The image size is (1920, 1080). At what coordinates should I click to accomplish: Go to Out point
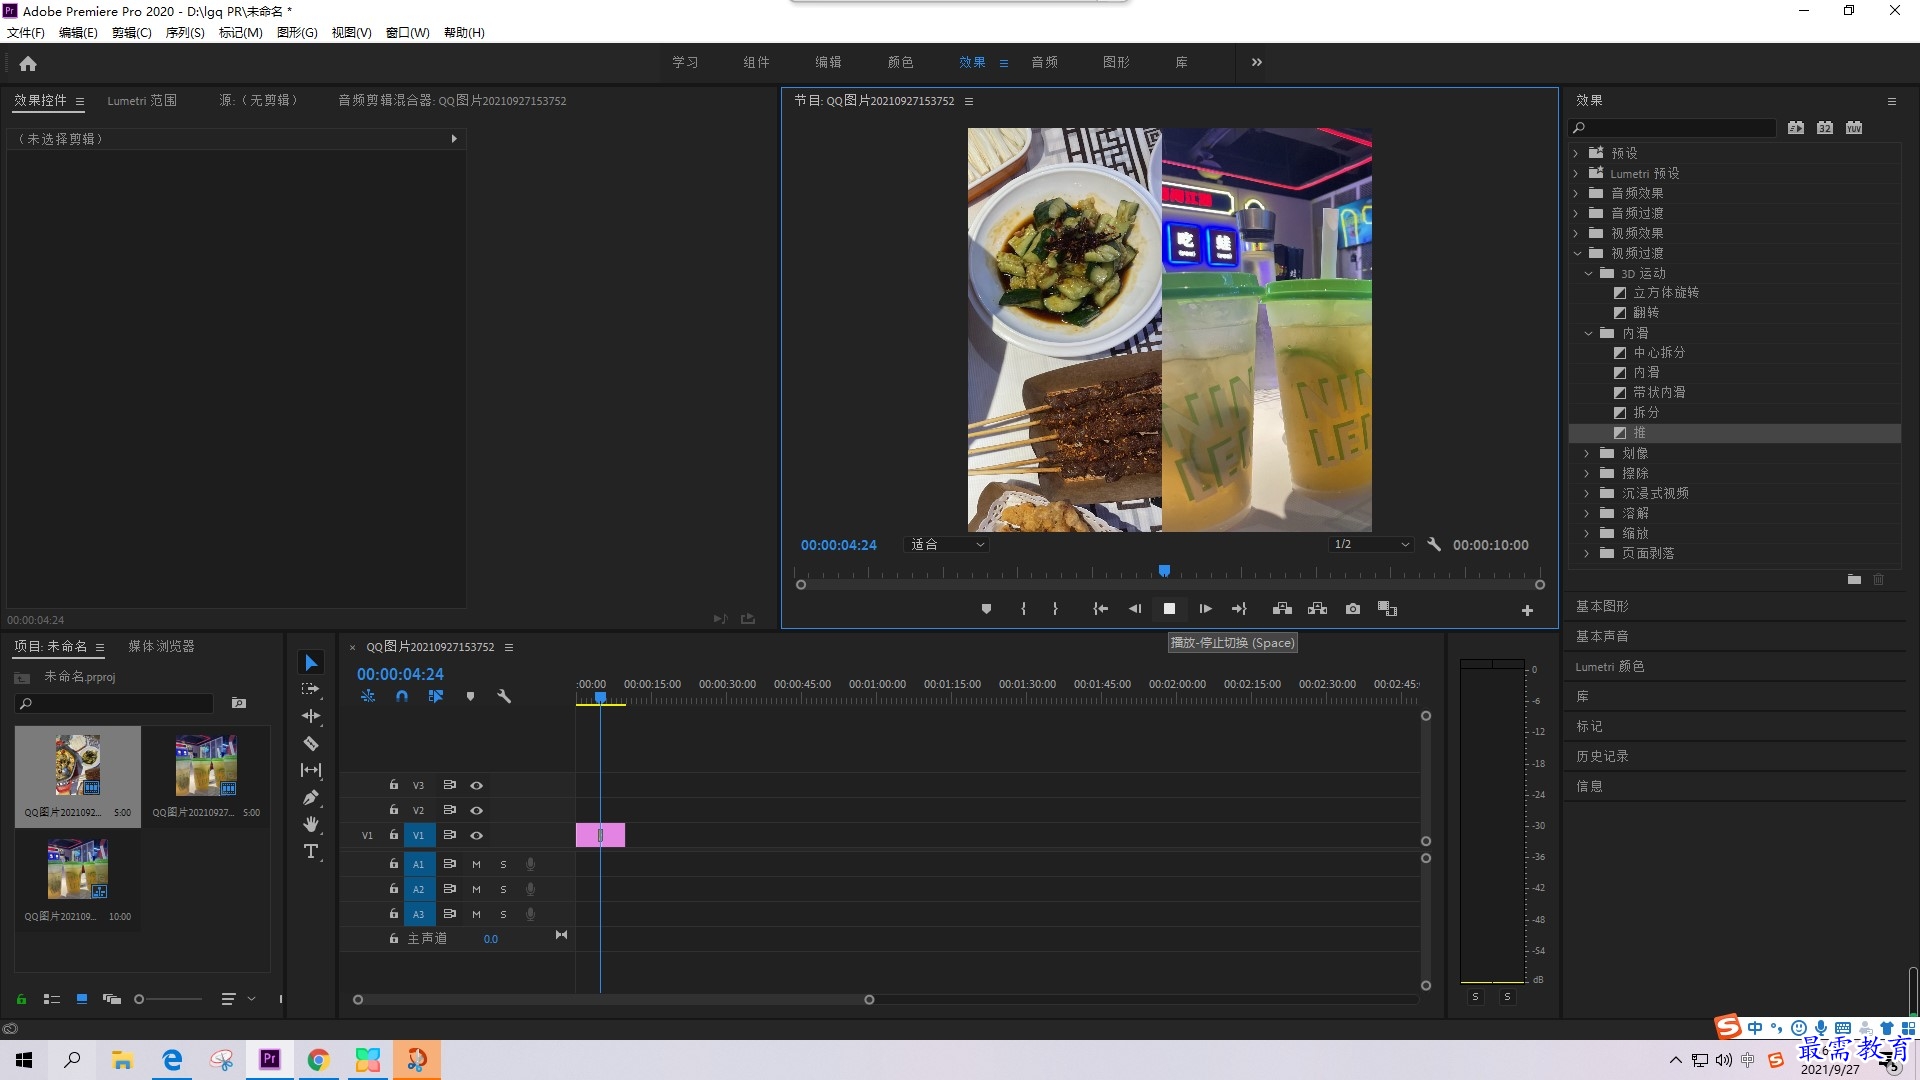(x=1239, y=609)
